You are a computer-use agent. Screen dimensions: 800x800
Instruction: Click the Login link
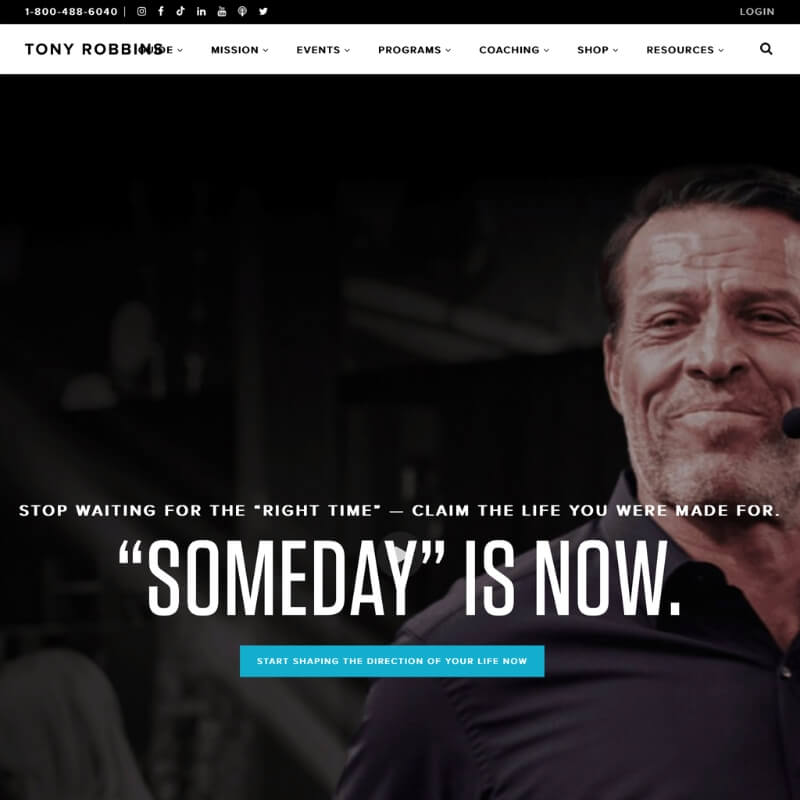coord(757,11)
